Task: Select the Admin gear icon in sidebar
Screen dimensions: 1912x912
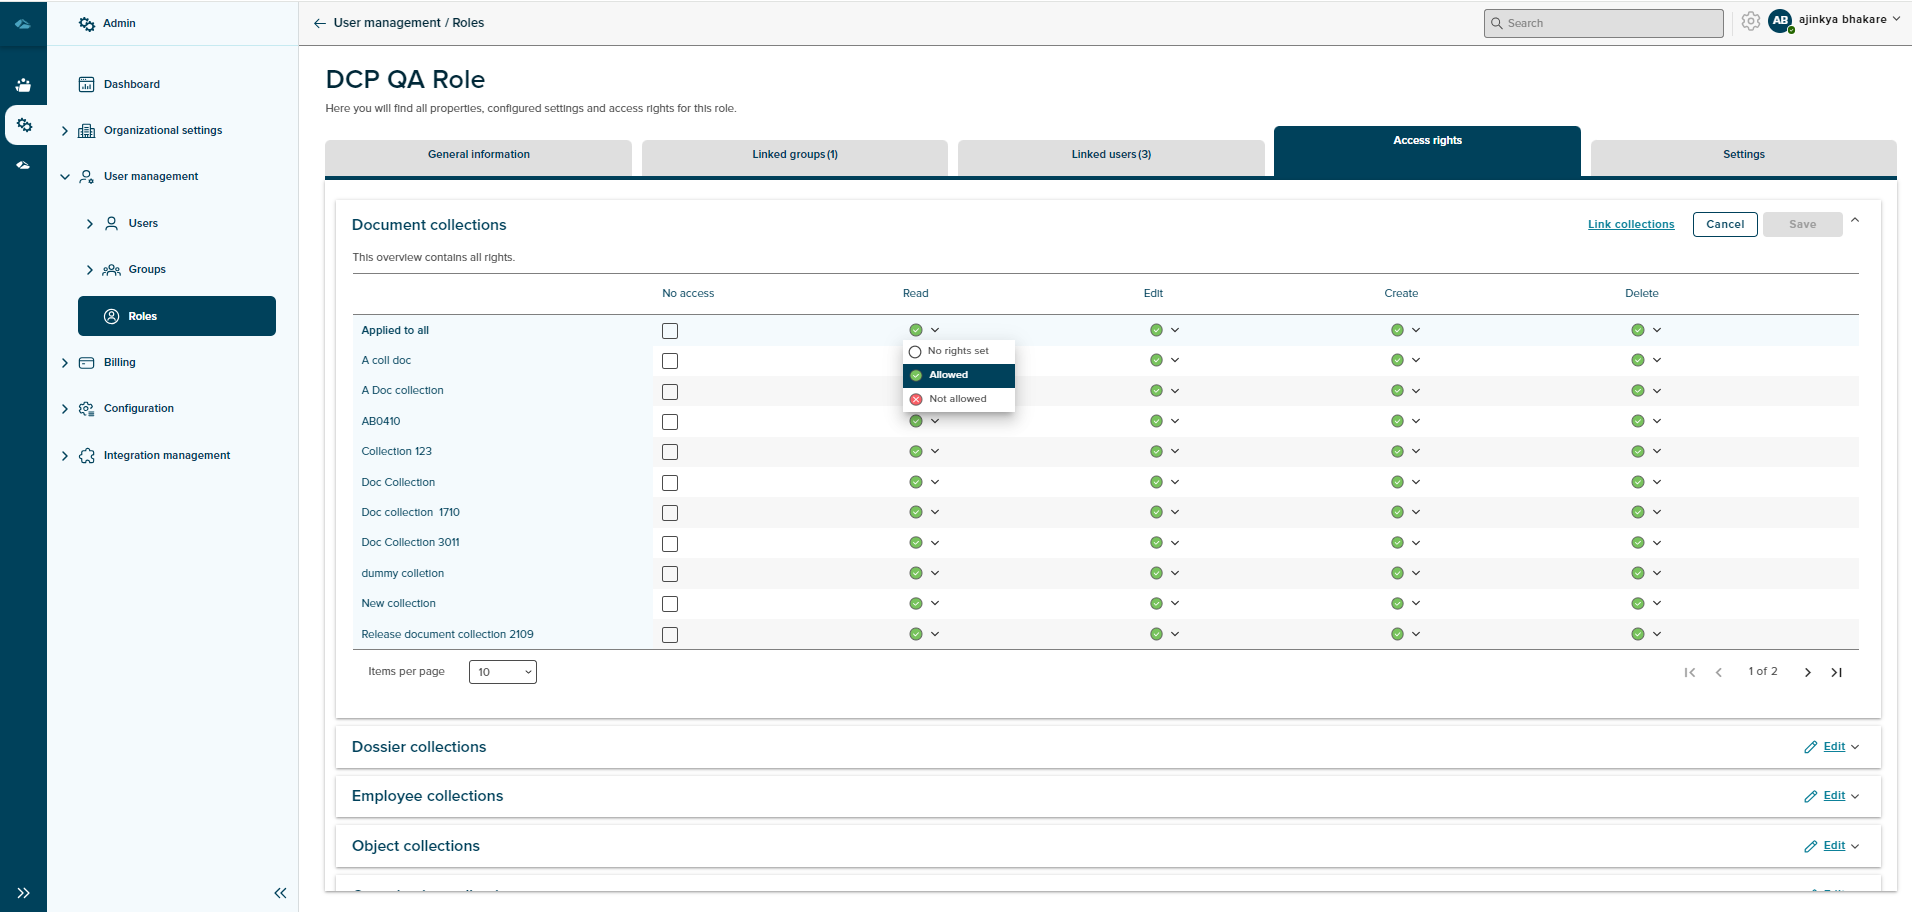Action: point(87,23)
